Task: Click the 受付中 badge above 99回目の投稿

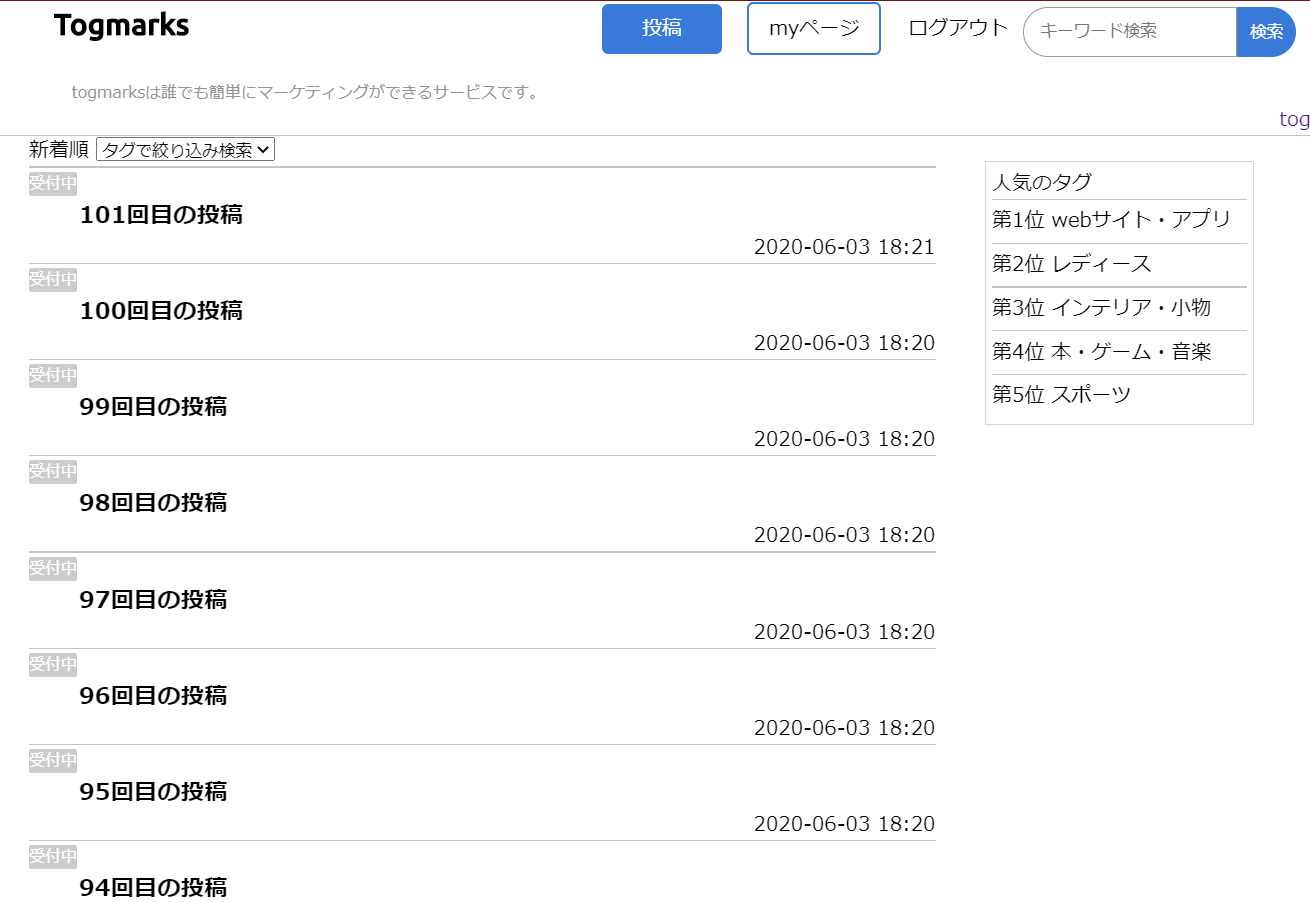Action: point(53,375)
